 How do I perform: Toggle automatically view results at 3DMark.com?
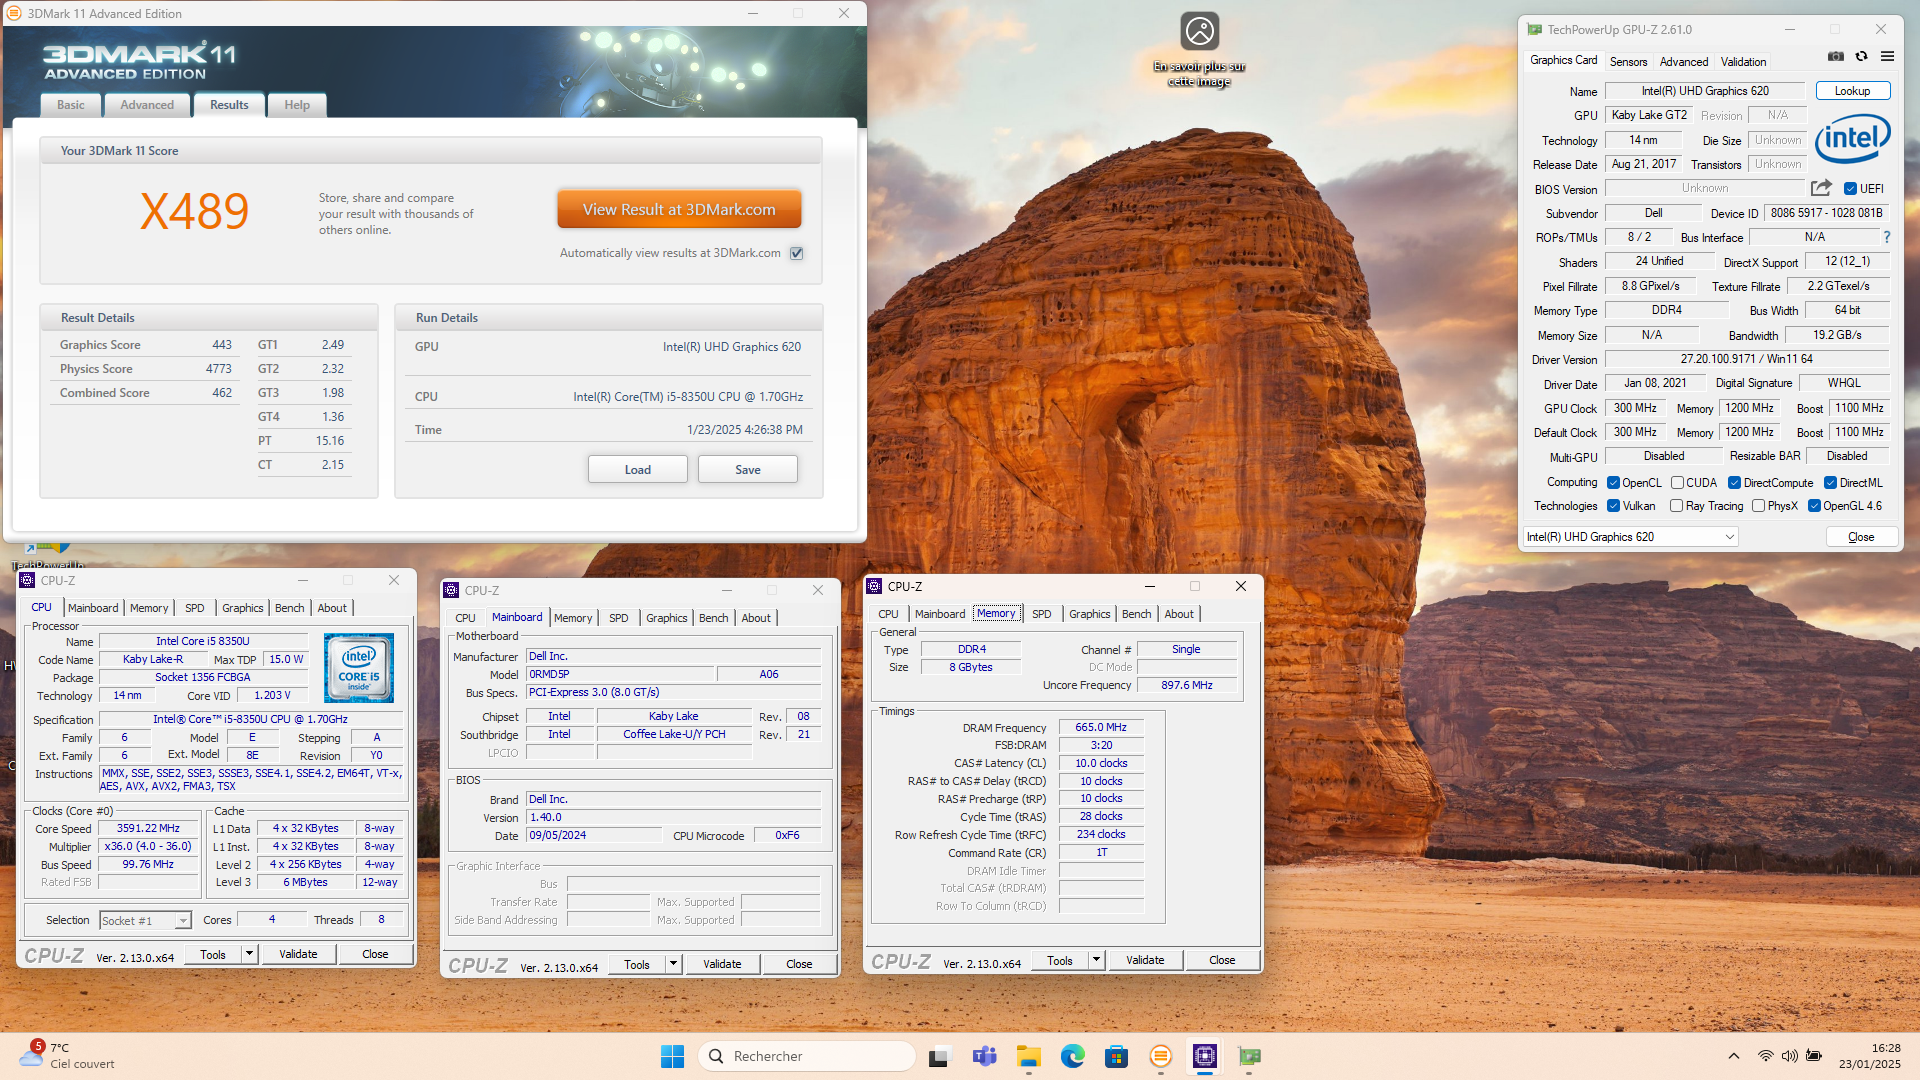coord(797,253)
